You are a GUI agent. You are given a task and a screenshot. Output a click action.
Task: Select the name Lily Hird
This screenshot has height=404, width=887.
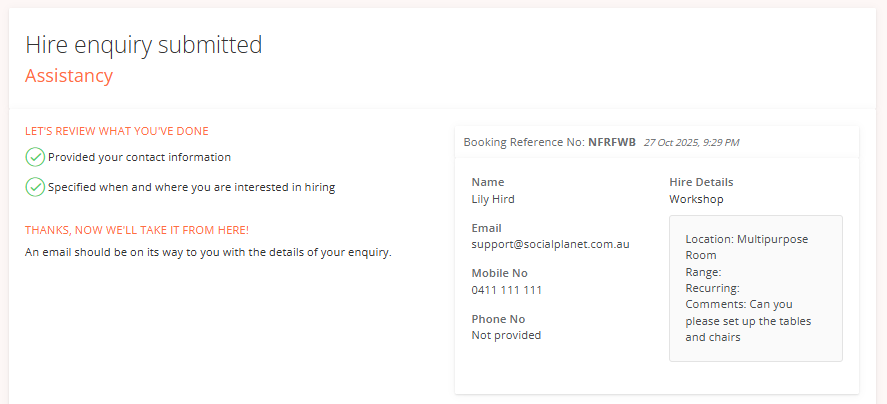point(493,199)
